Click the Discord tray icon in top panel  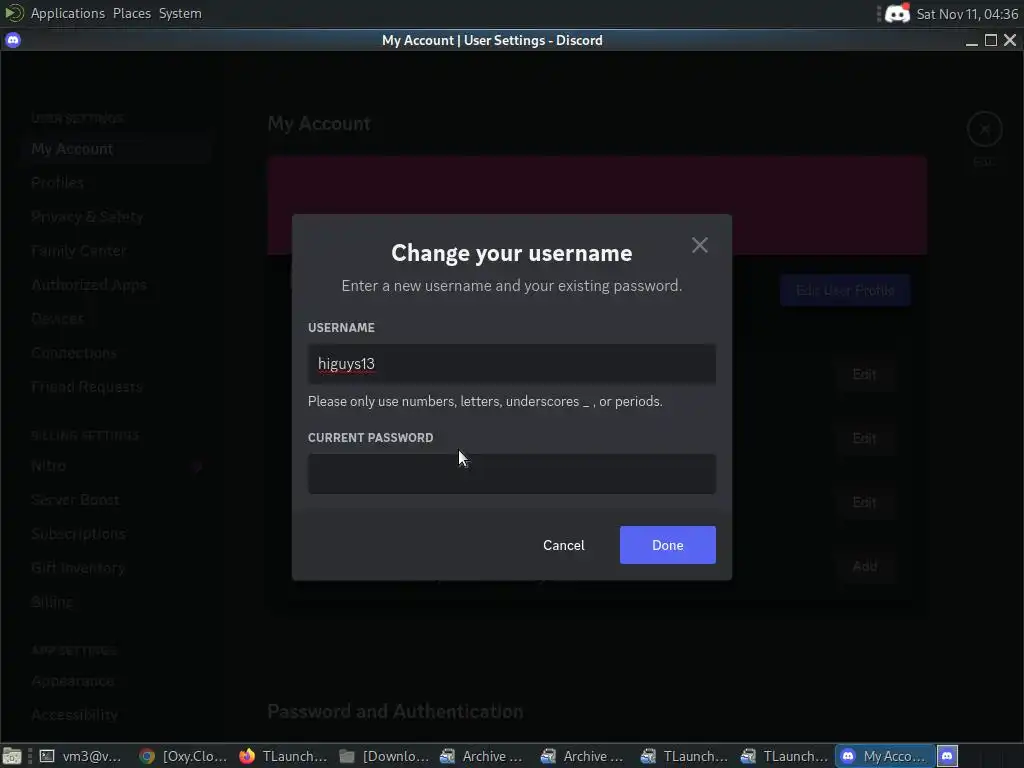pos(897,14)
